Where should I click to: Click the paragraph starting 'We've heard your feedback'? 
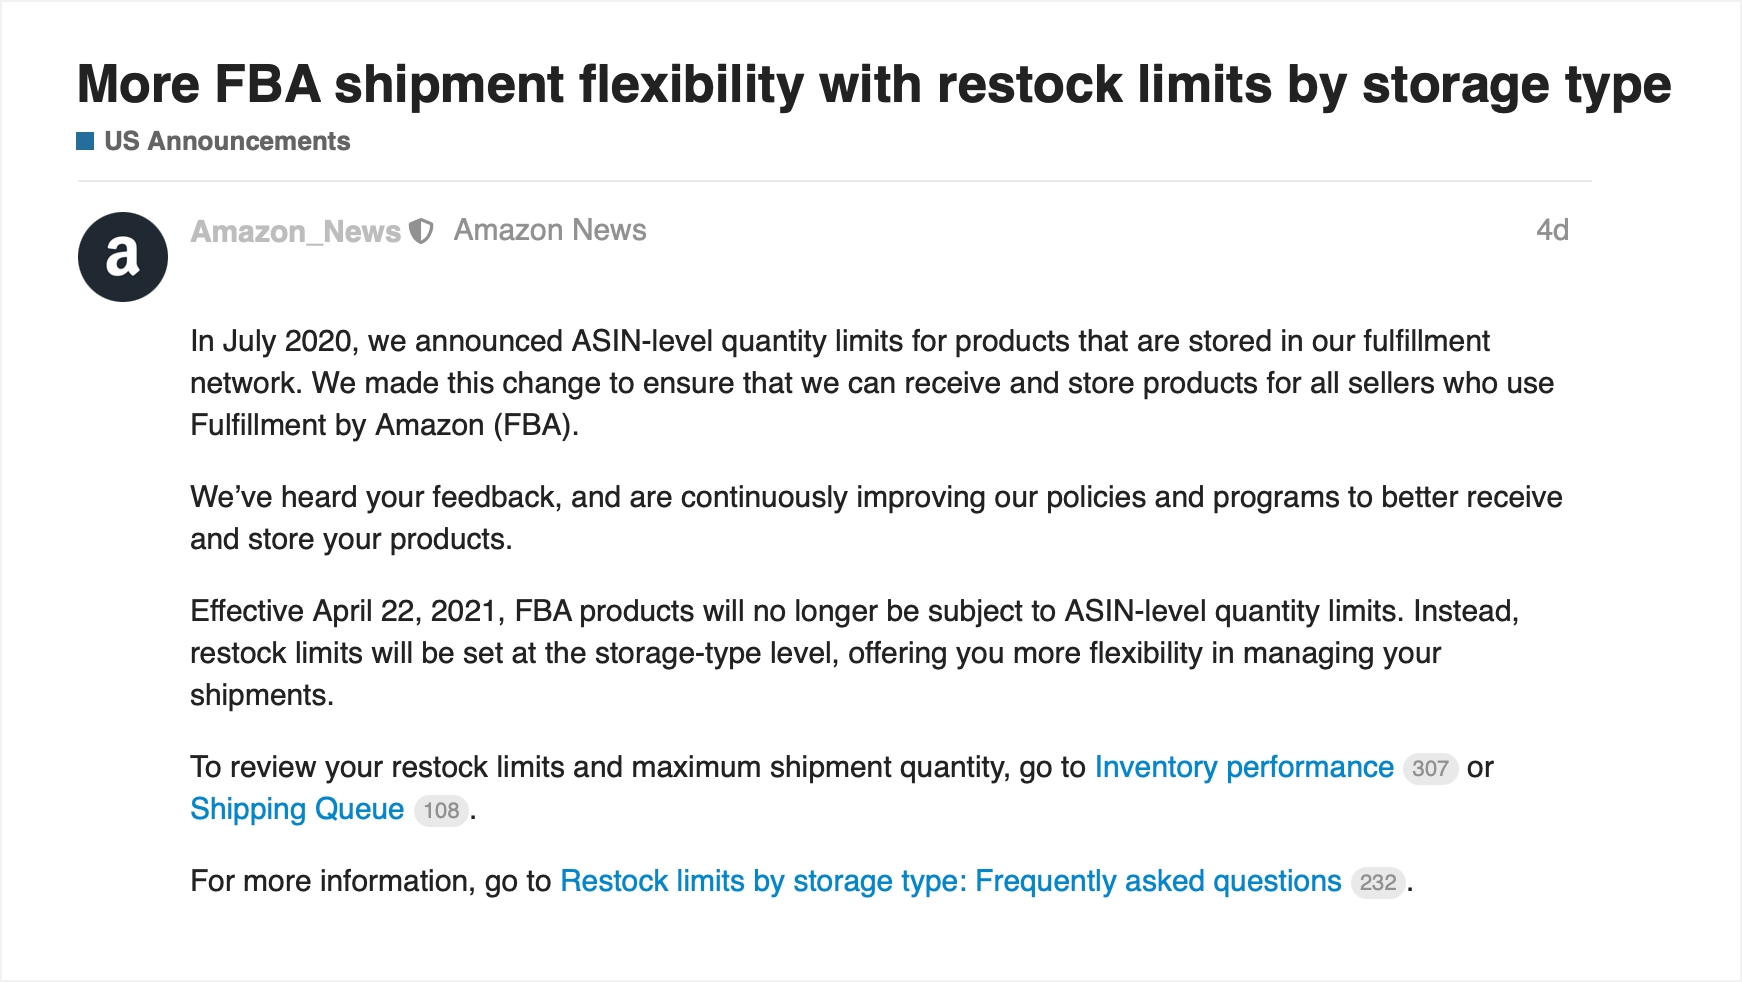(876, 518)
